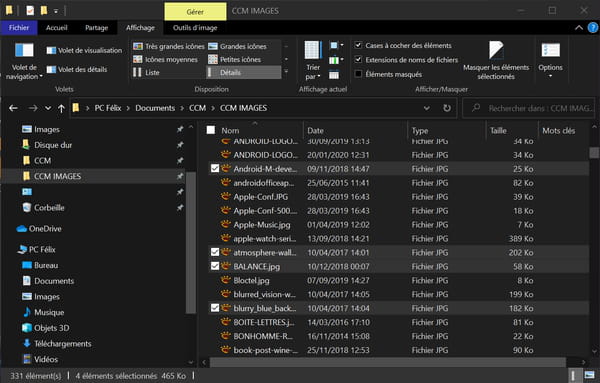Viewport: 600px width, 383px height.
Task: Toggle the Volet de visualisation pane
Action: point(84,51)
